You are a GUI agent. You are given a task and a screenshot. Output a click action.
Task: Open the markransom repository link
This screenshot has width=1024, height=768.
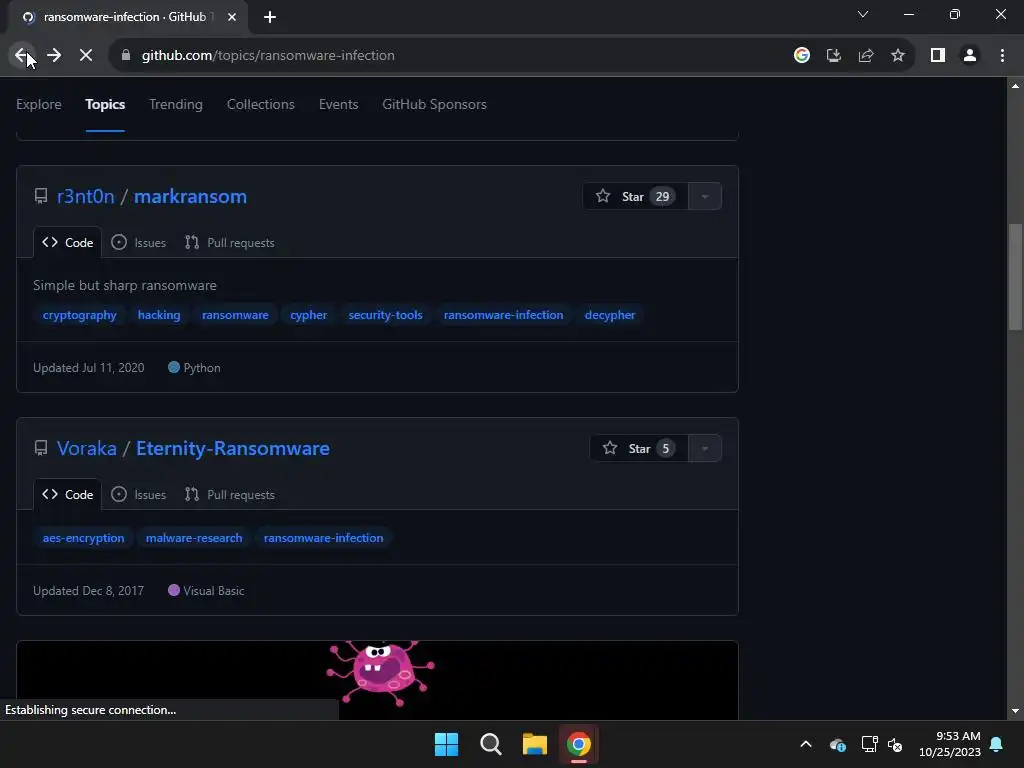tap(190, 196)
